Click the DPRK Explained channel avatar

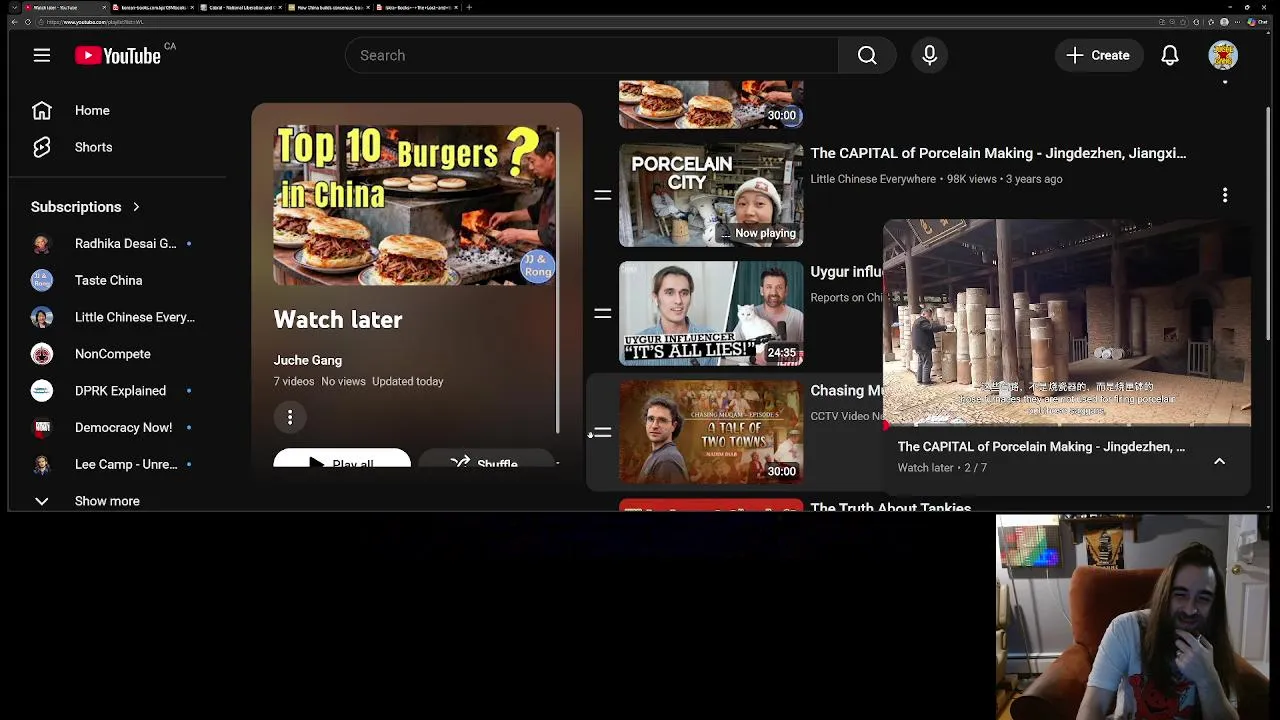[x=42, y=390]
